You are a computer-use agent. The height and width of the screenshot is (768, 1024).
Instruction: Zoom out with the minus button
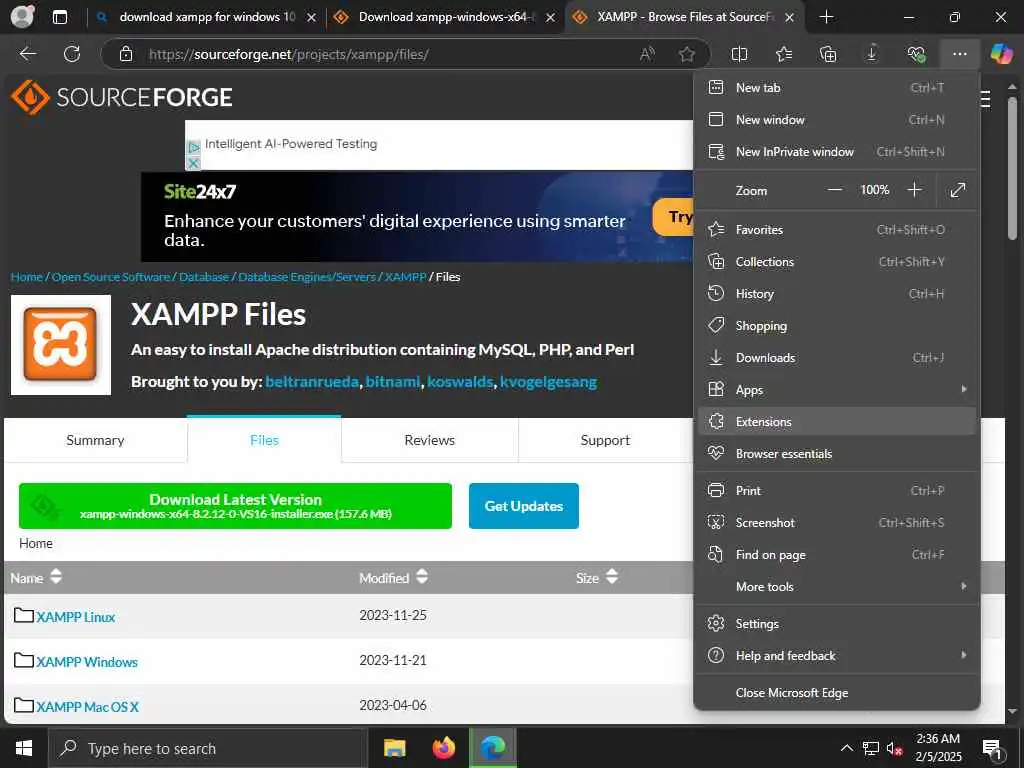point(835,190)
